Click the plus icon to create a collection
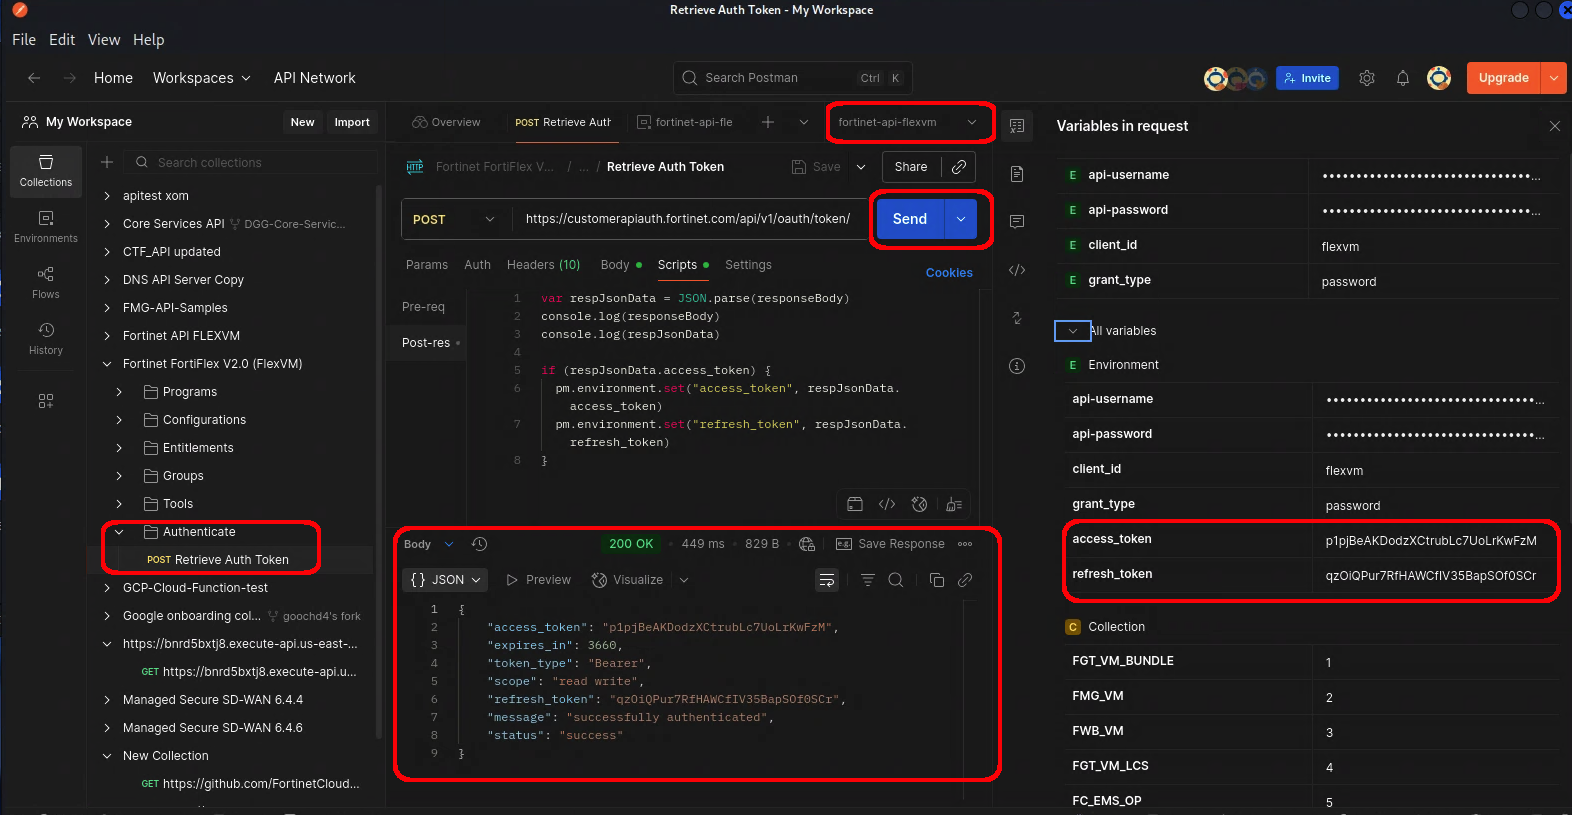Viewport: 1572px width, 815px height. coord(107,162)
